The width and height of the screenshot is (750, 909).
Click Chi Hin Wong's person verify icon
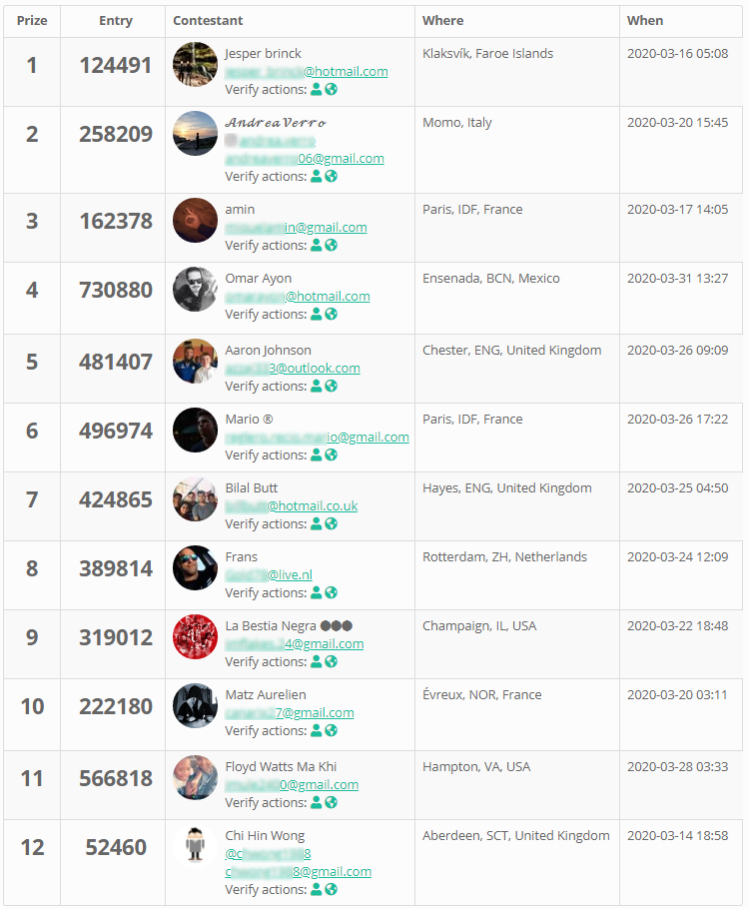click(x=316, y=889)
